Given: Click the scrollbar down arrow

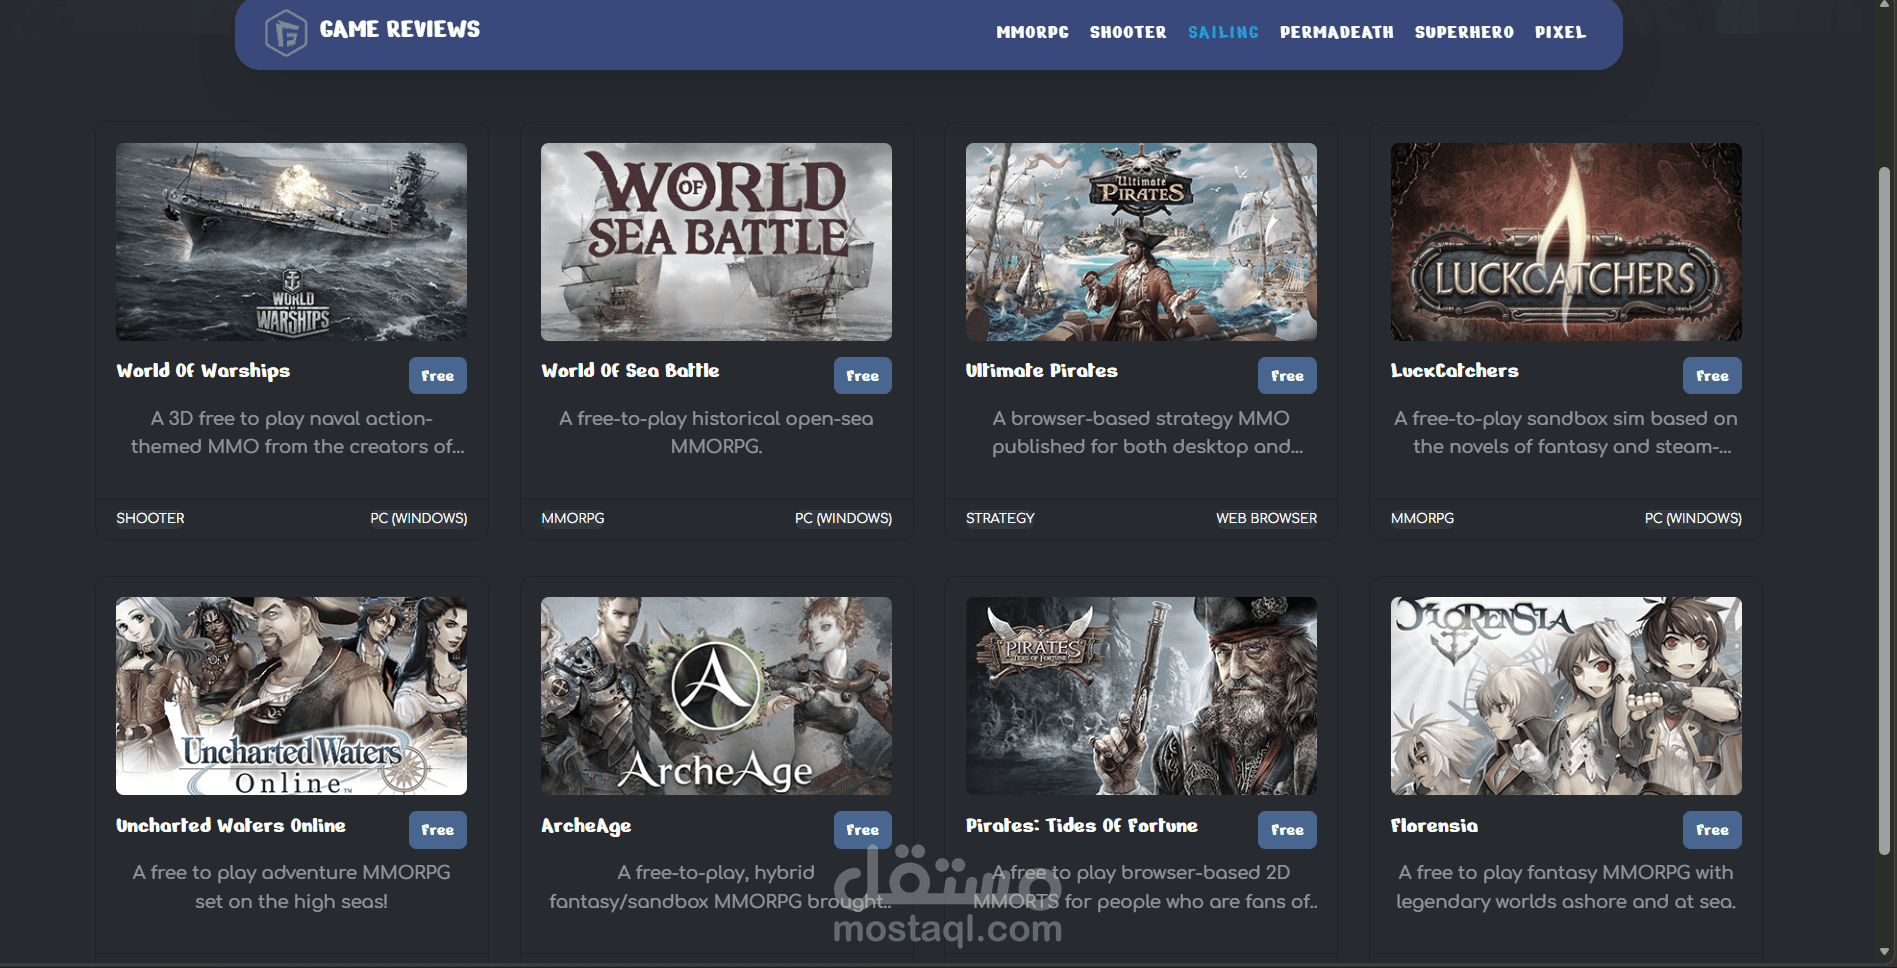Looking at the screenshot, I should point(1884,952).
